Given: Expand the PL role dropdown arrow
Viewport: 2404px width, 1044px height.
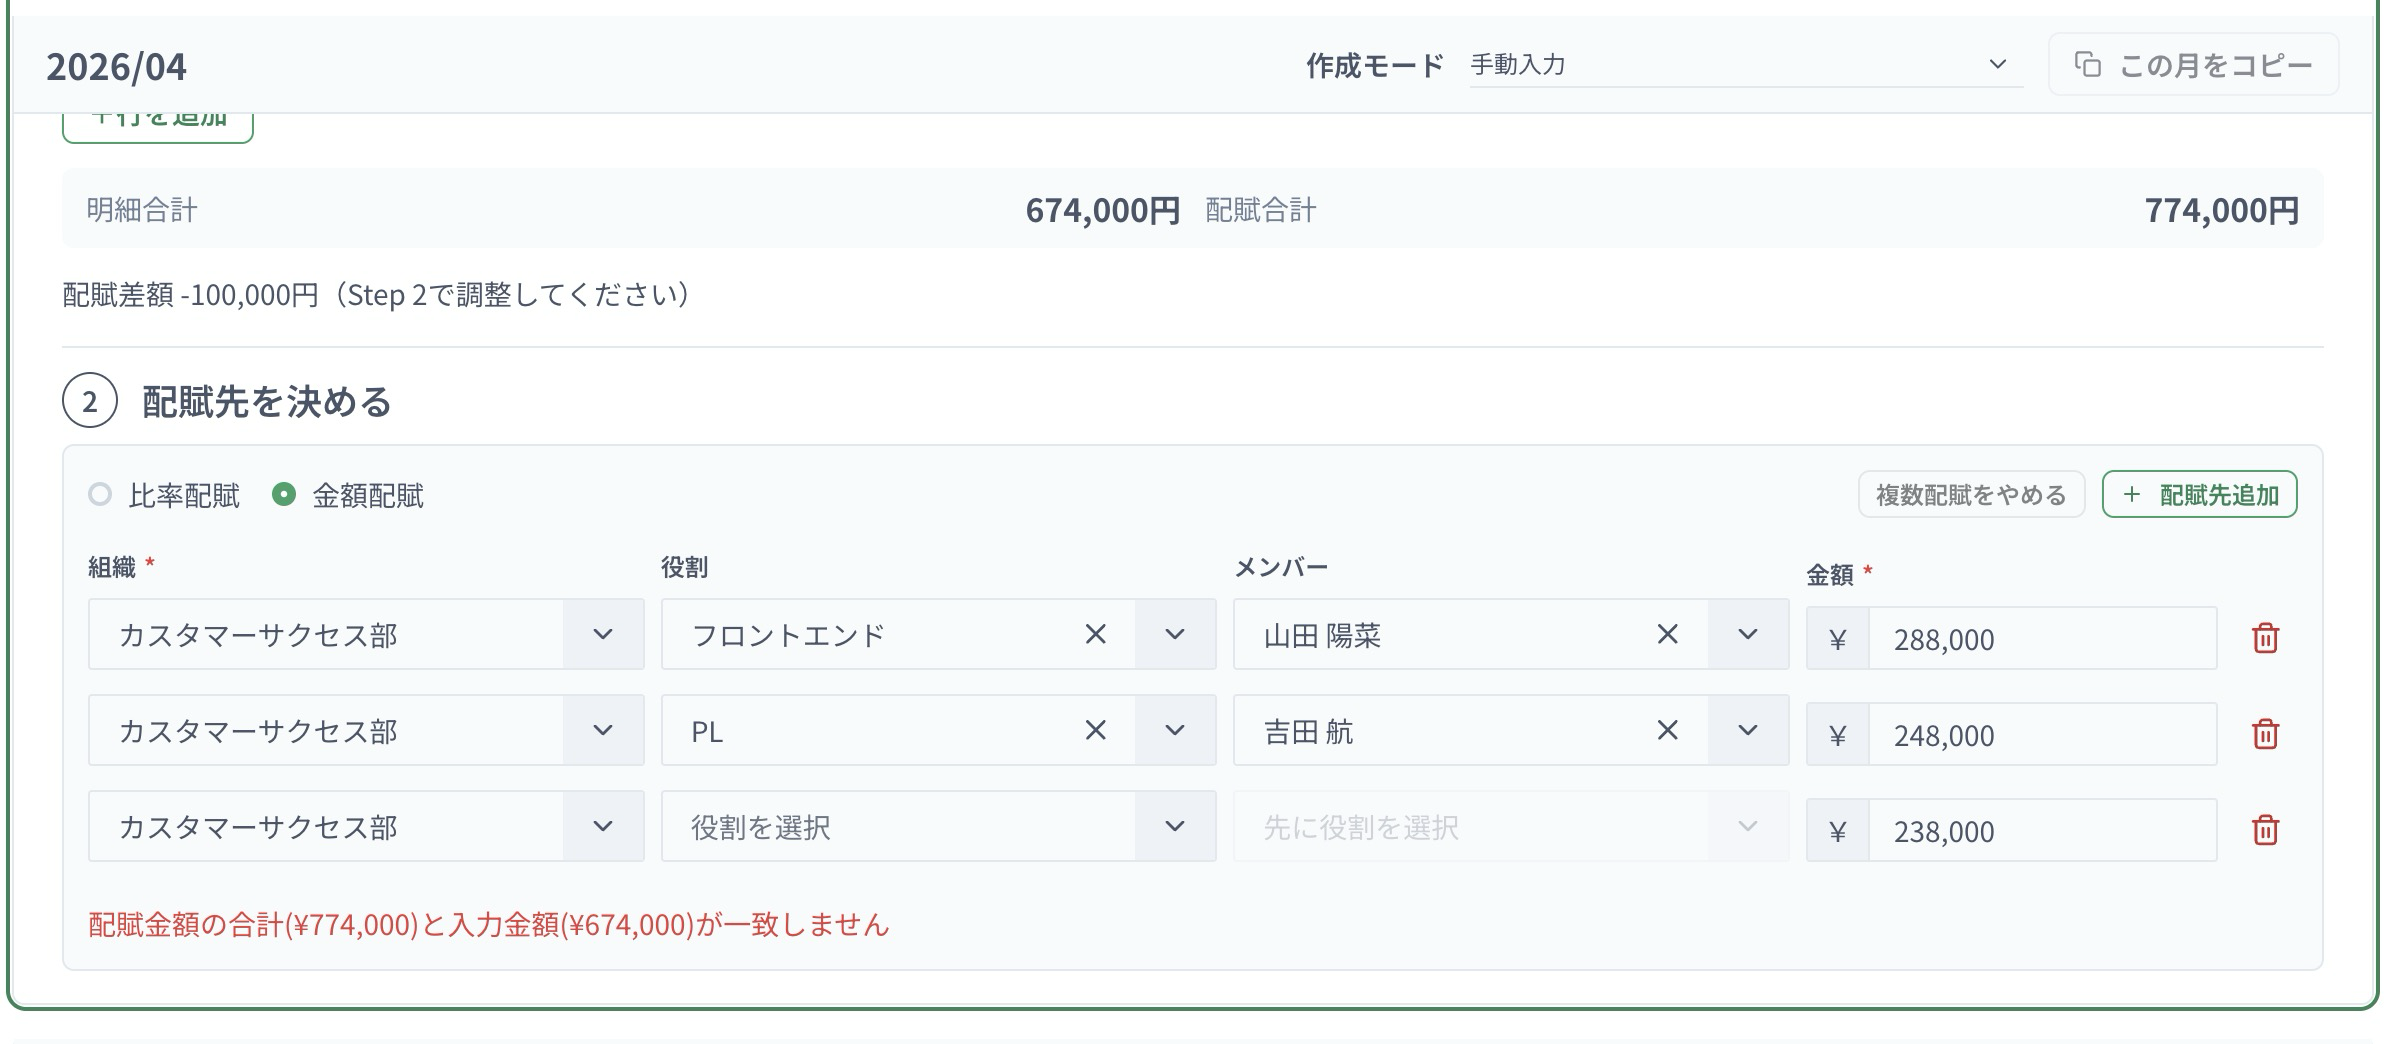Looking at the screenshot, I should point(1175,730).
